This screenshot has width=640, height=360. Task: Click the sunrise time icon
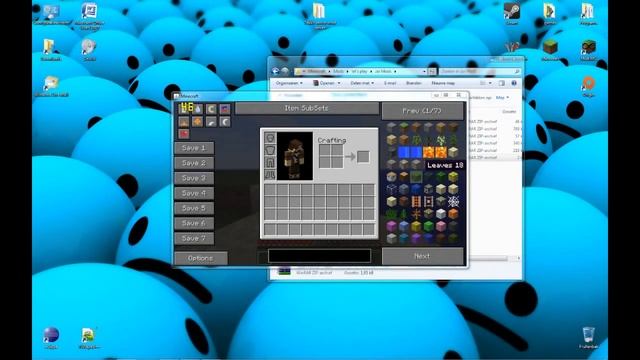(x=184, y=122)
